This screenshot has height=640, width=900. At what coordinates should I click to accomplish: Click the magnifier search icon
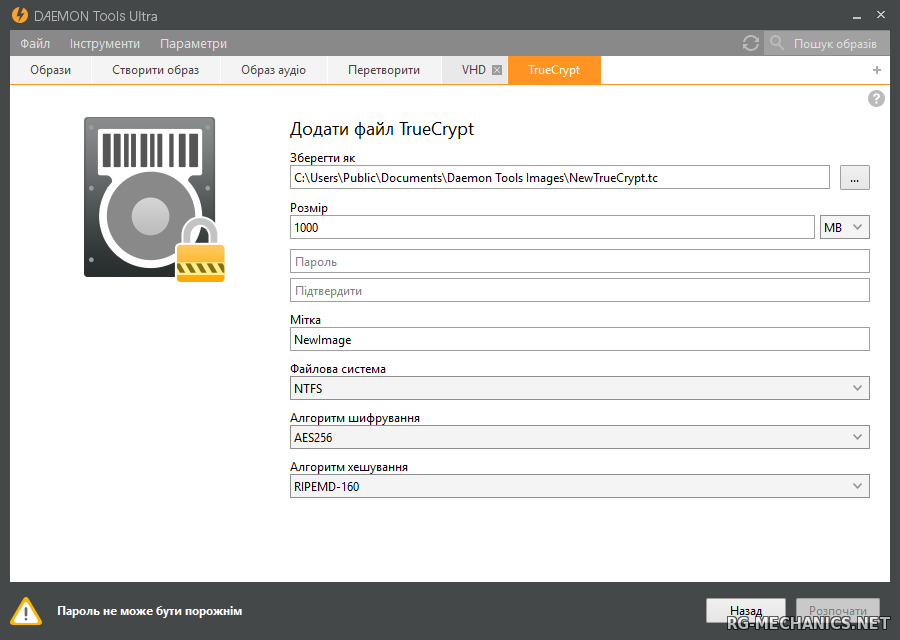[777, 43]
